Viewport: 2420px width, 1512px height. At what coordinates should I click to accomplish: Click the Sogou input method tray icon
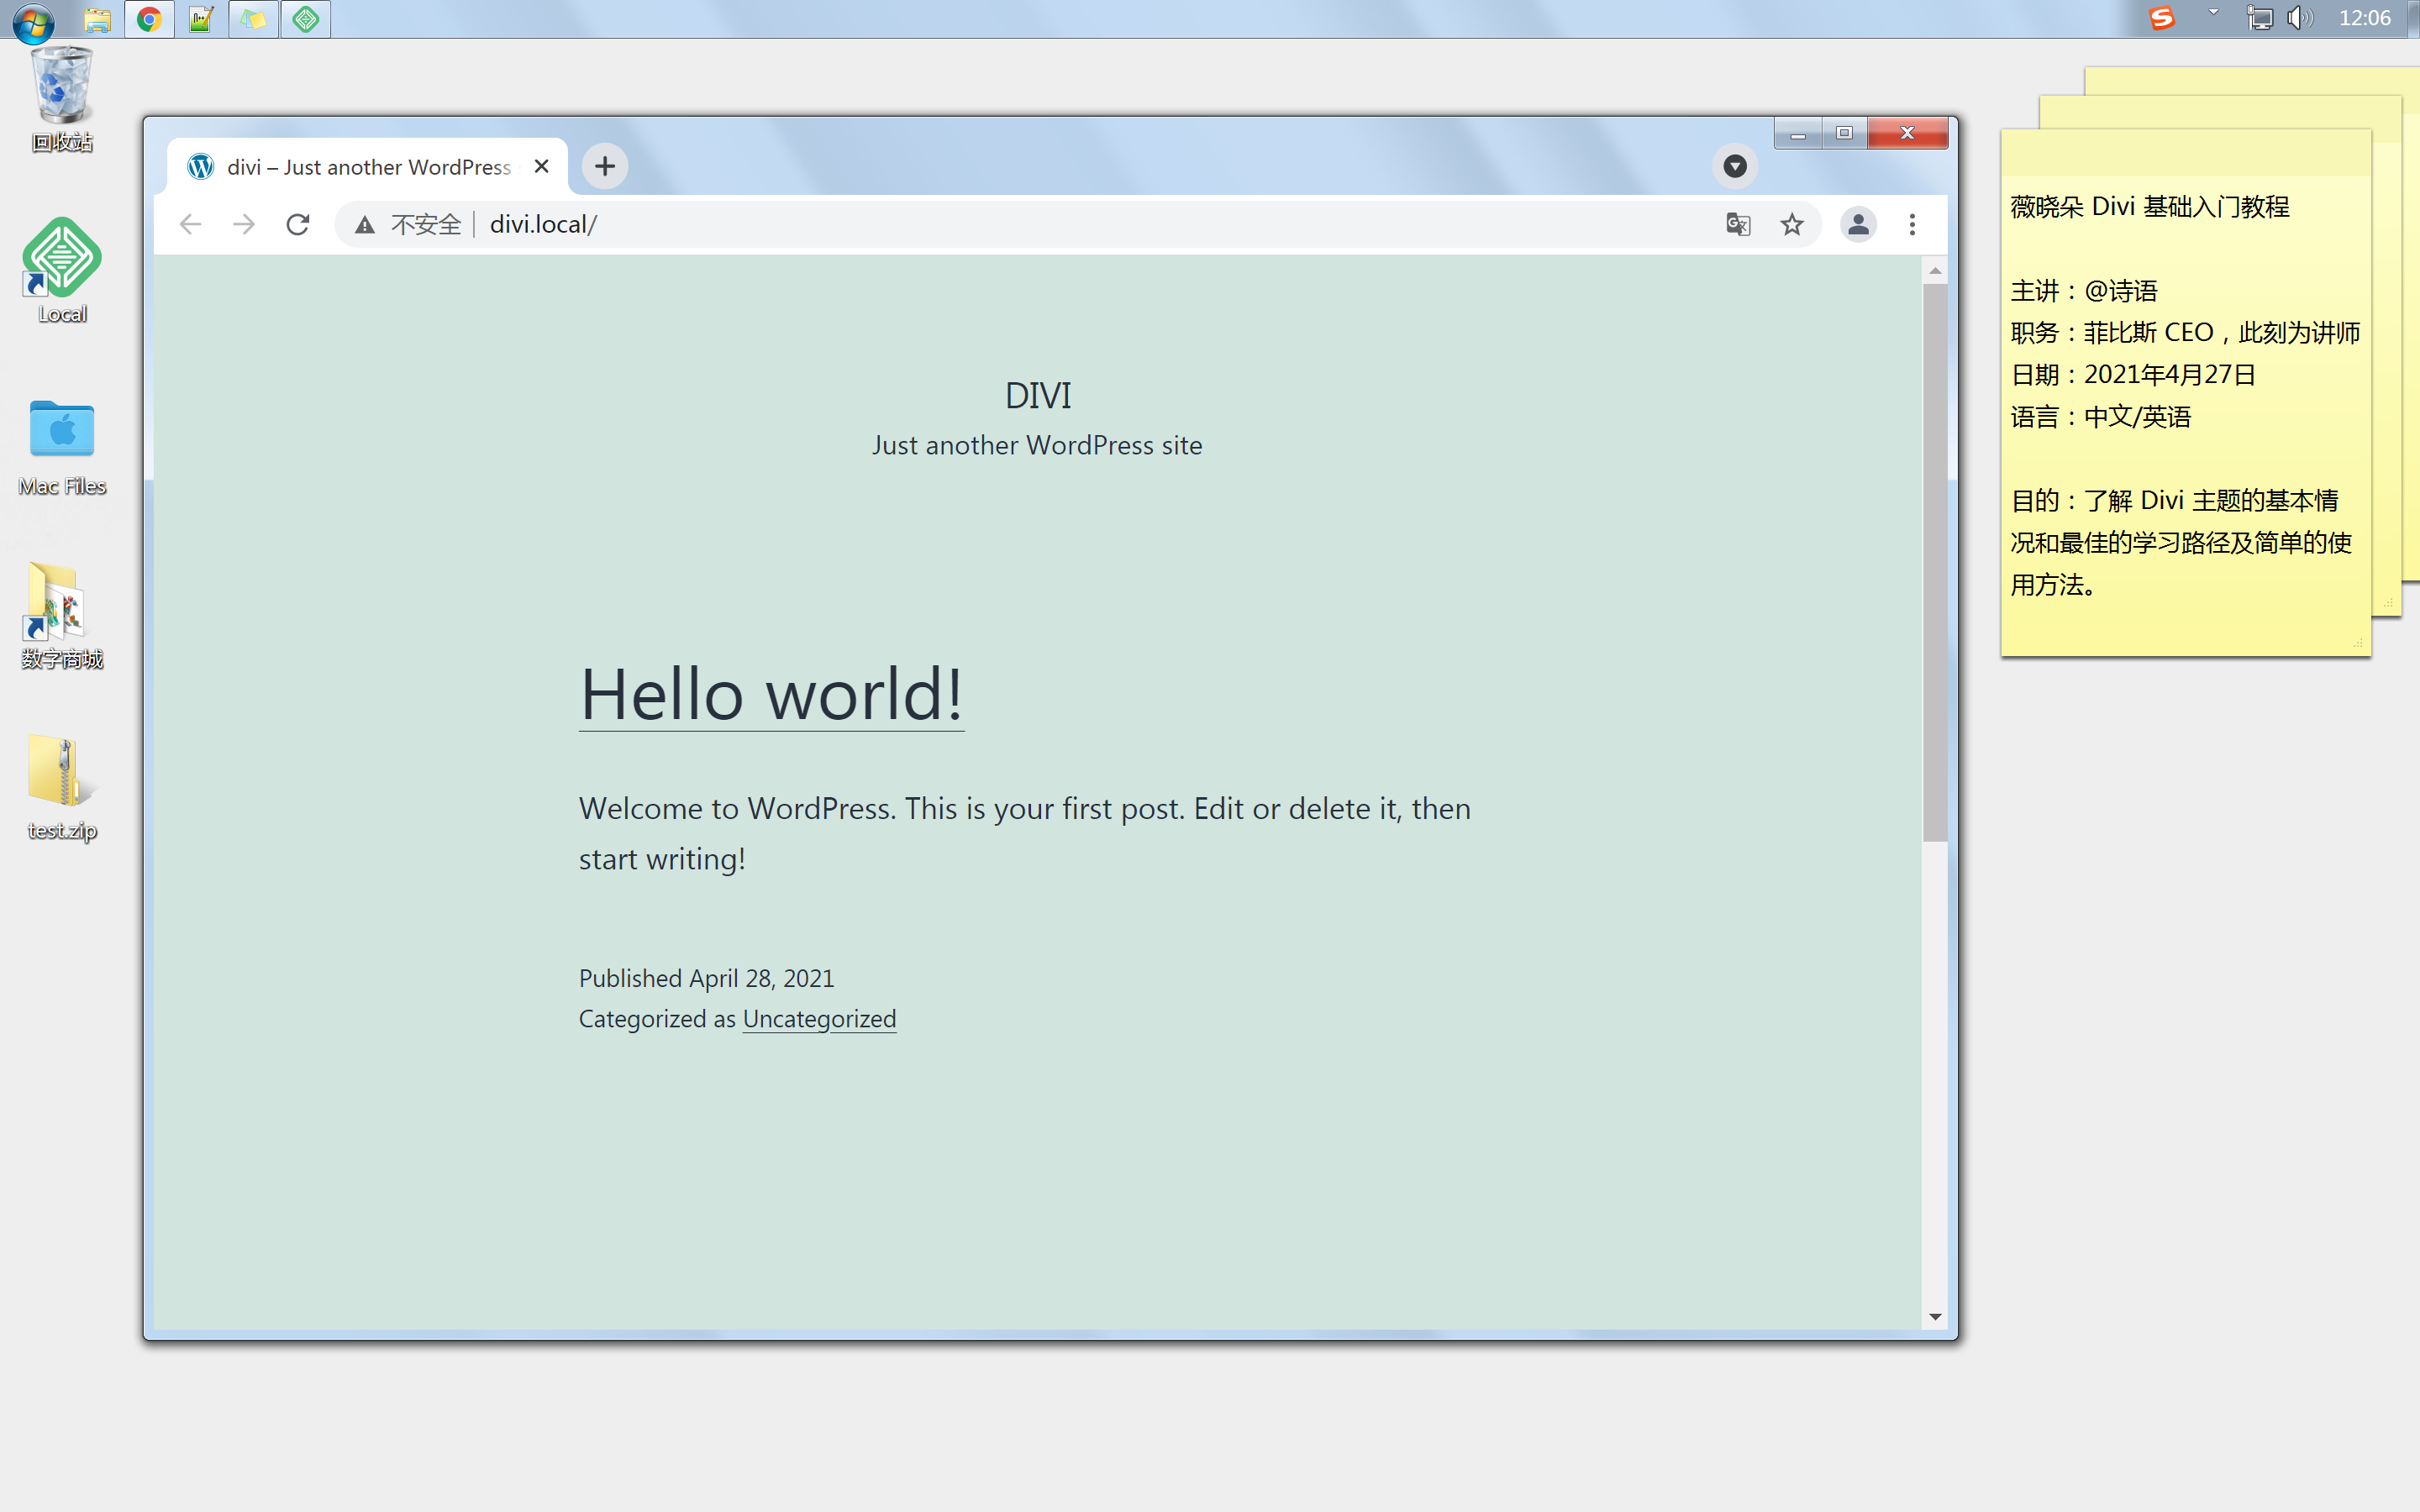(2162, 18)
